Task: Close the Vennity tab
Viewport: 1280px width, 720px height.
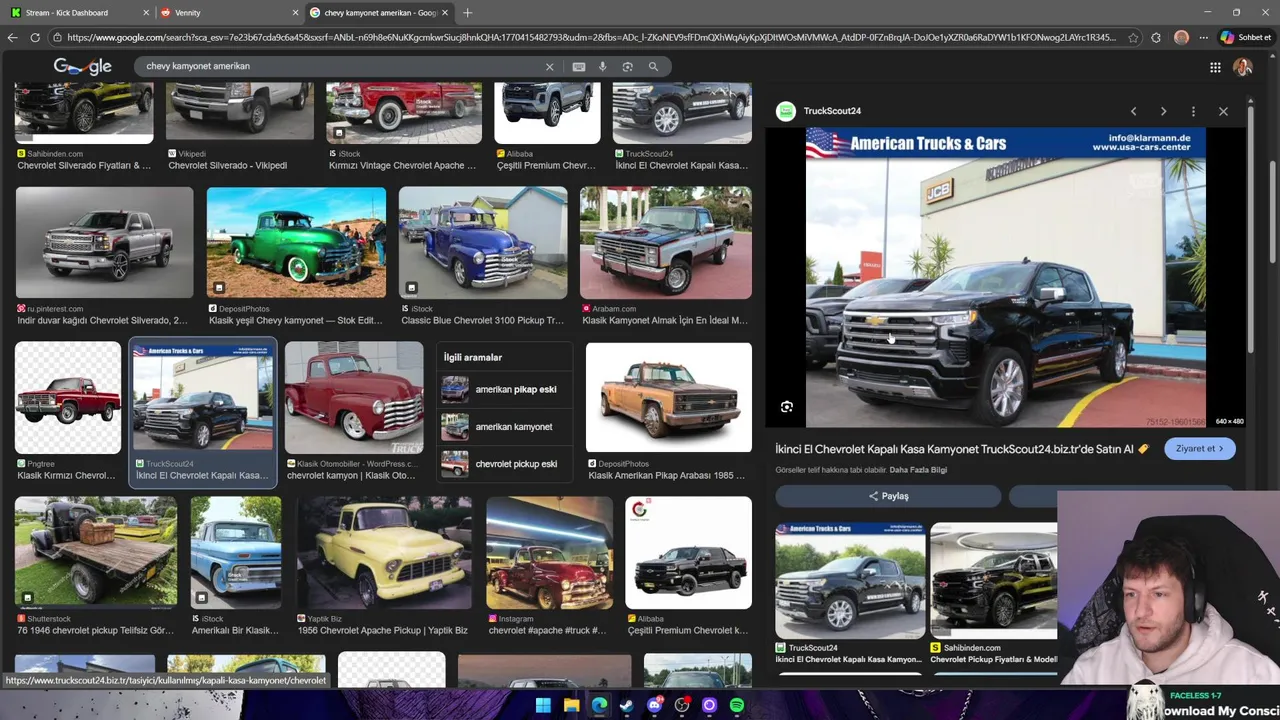Action: 295,13
